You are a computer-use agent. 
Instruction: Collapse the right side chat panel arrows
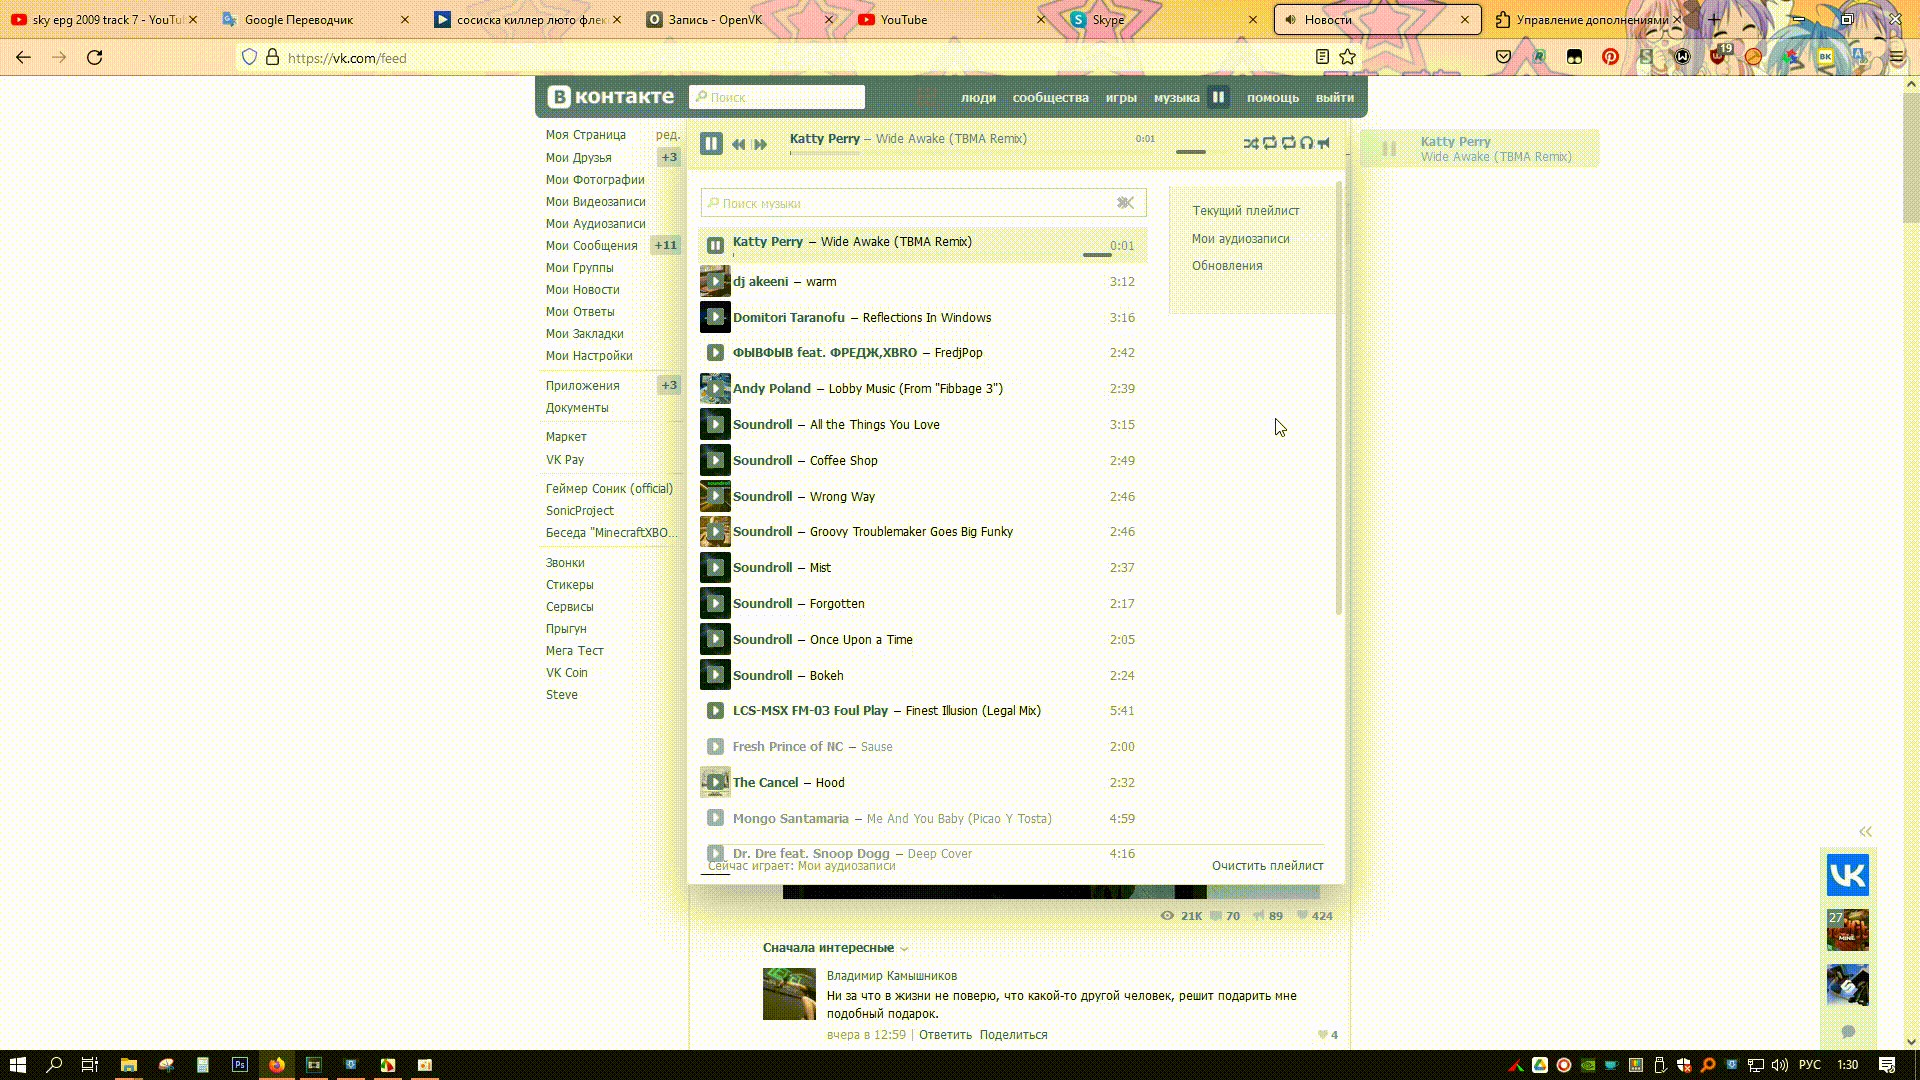[x=1865, y=832]
